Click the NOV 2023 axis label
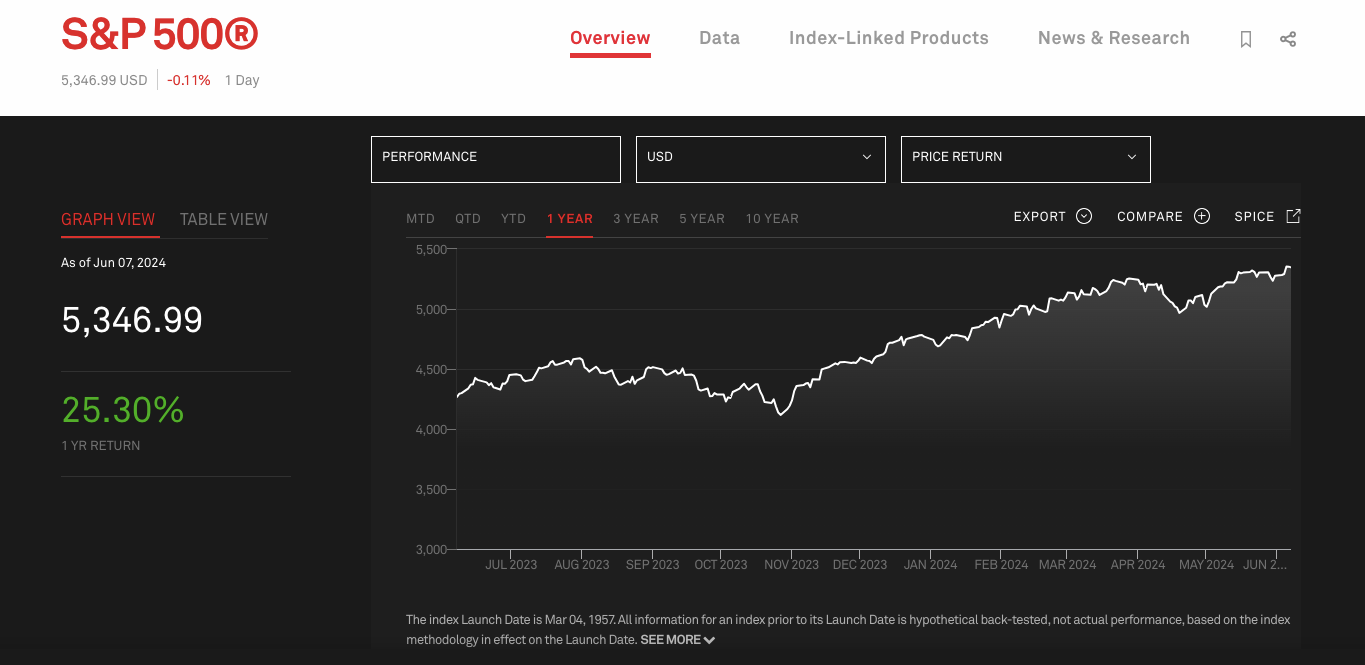Viewport: 1365px width, 665px height. pos(791,564)
